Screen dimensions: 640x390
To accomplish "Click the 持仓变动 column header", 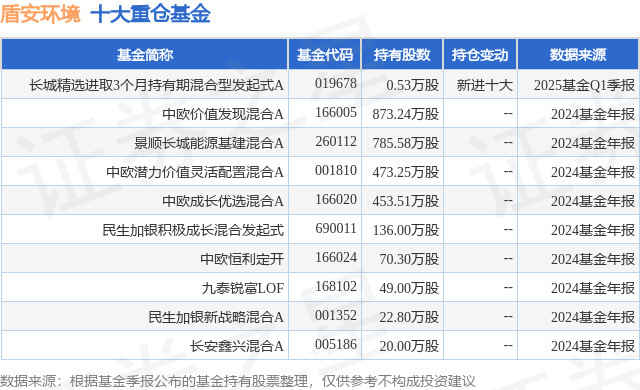I will tap(480, 55).
